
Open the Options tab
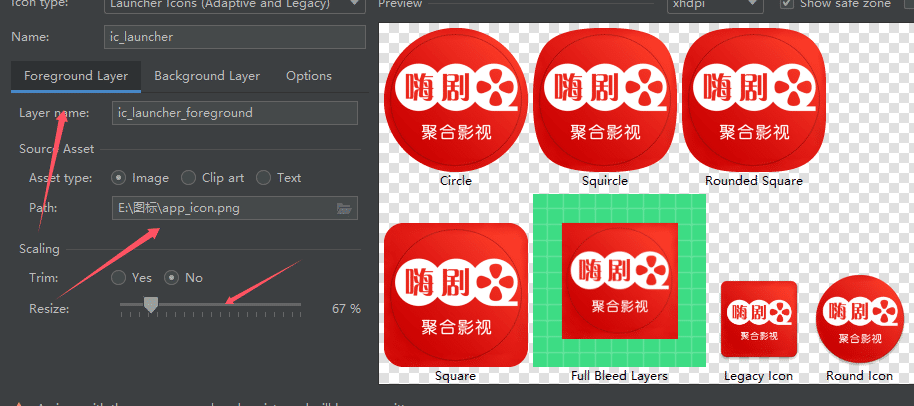(x=308, y=76)
